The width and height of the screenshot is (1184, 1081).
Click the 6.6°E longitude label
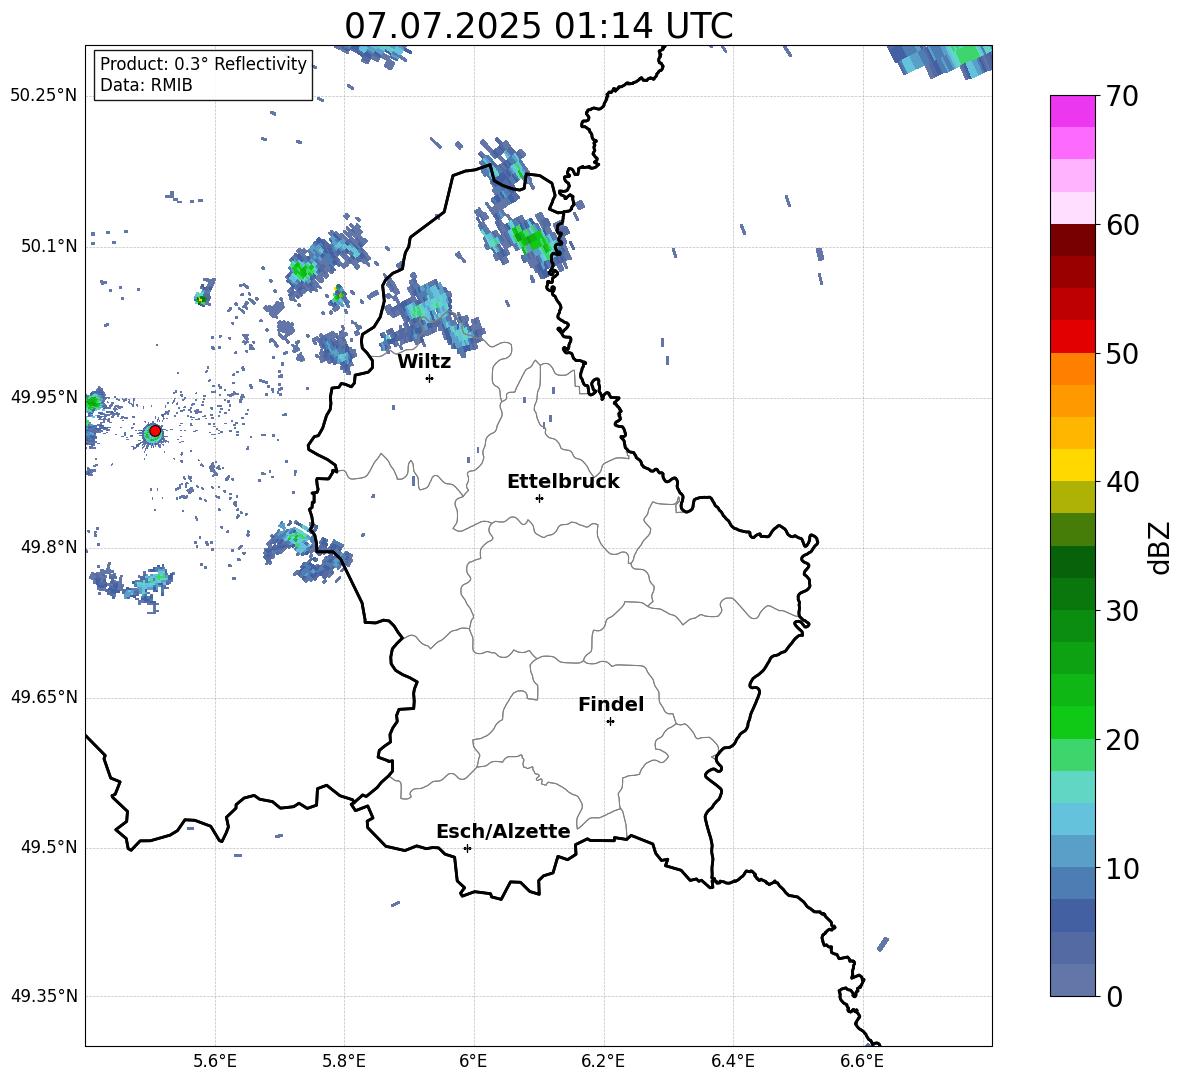click(x=862, y=1062)
